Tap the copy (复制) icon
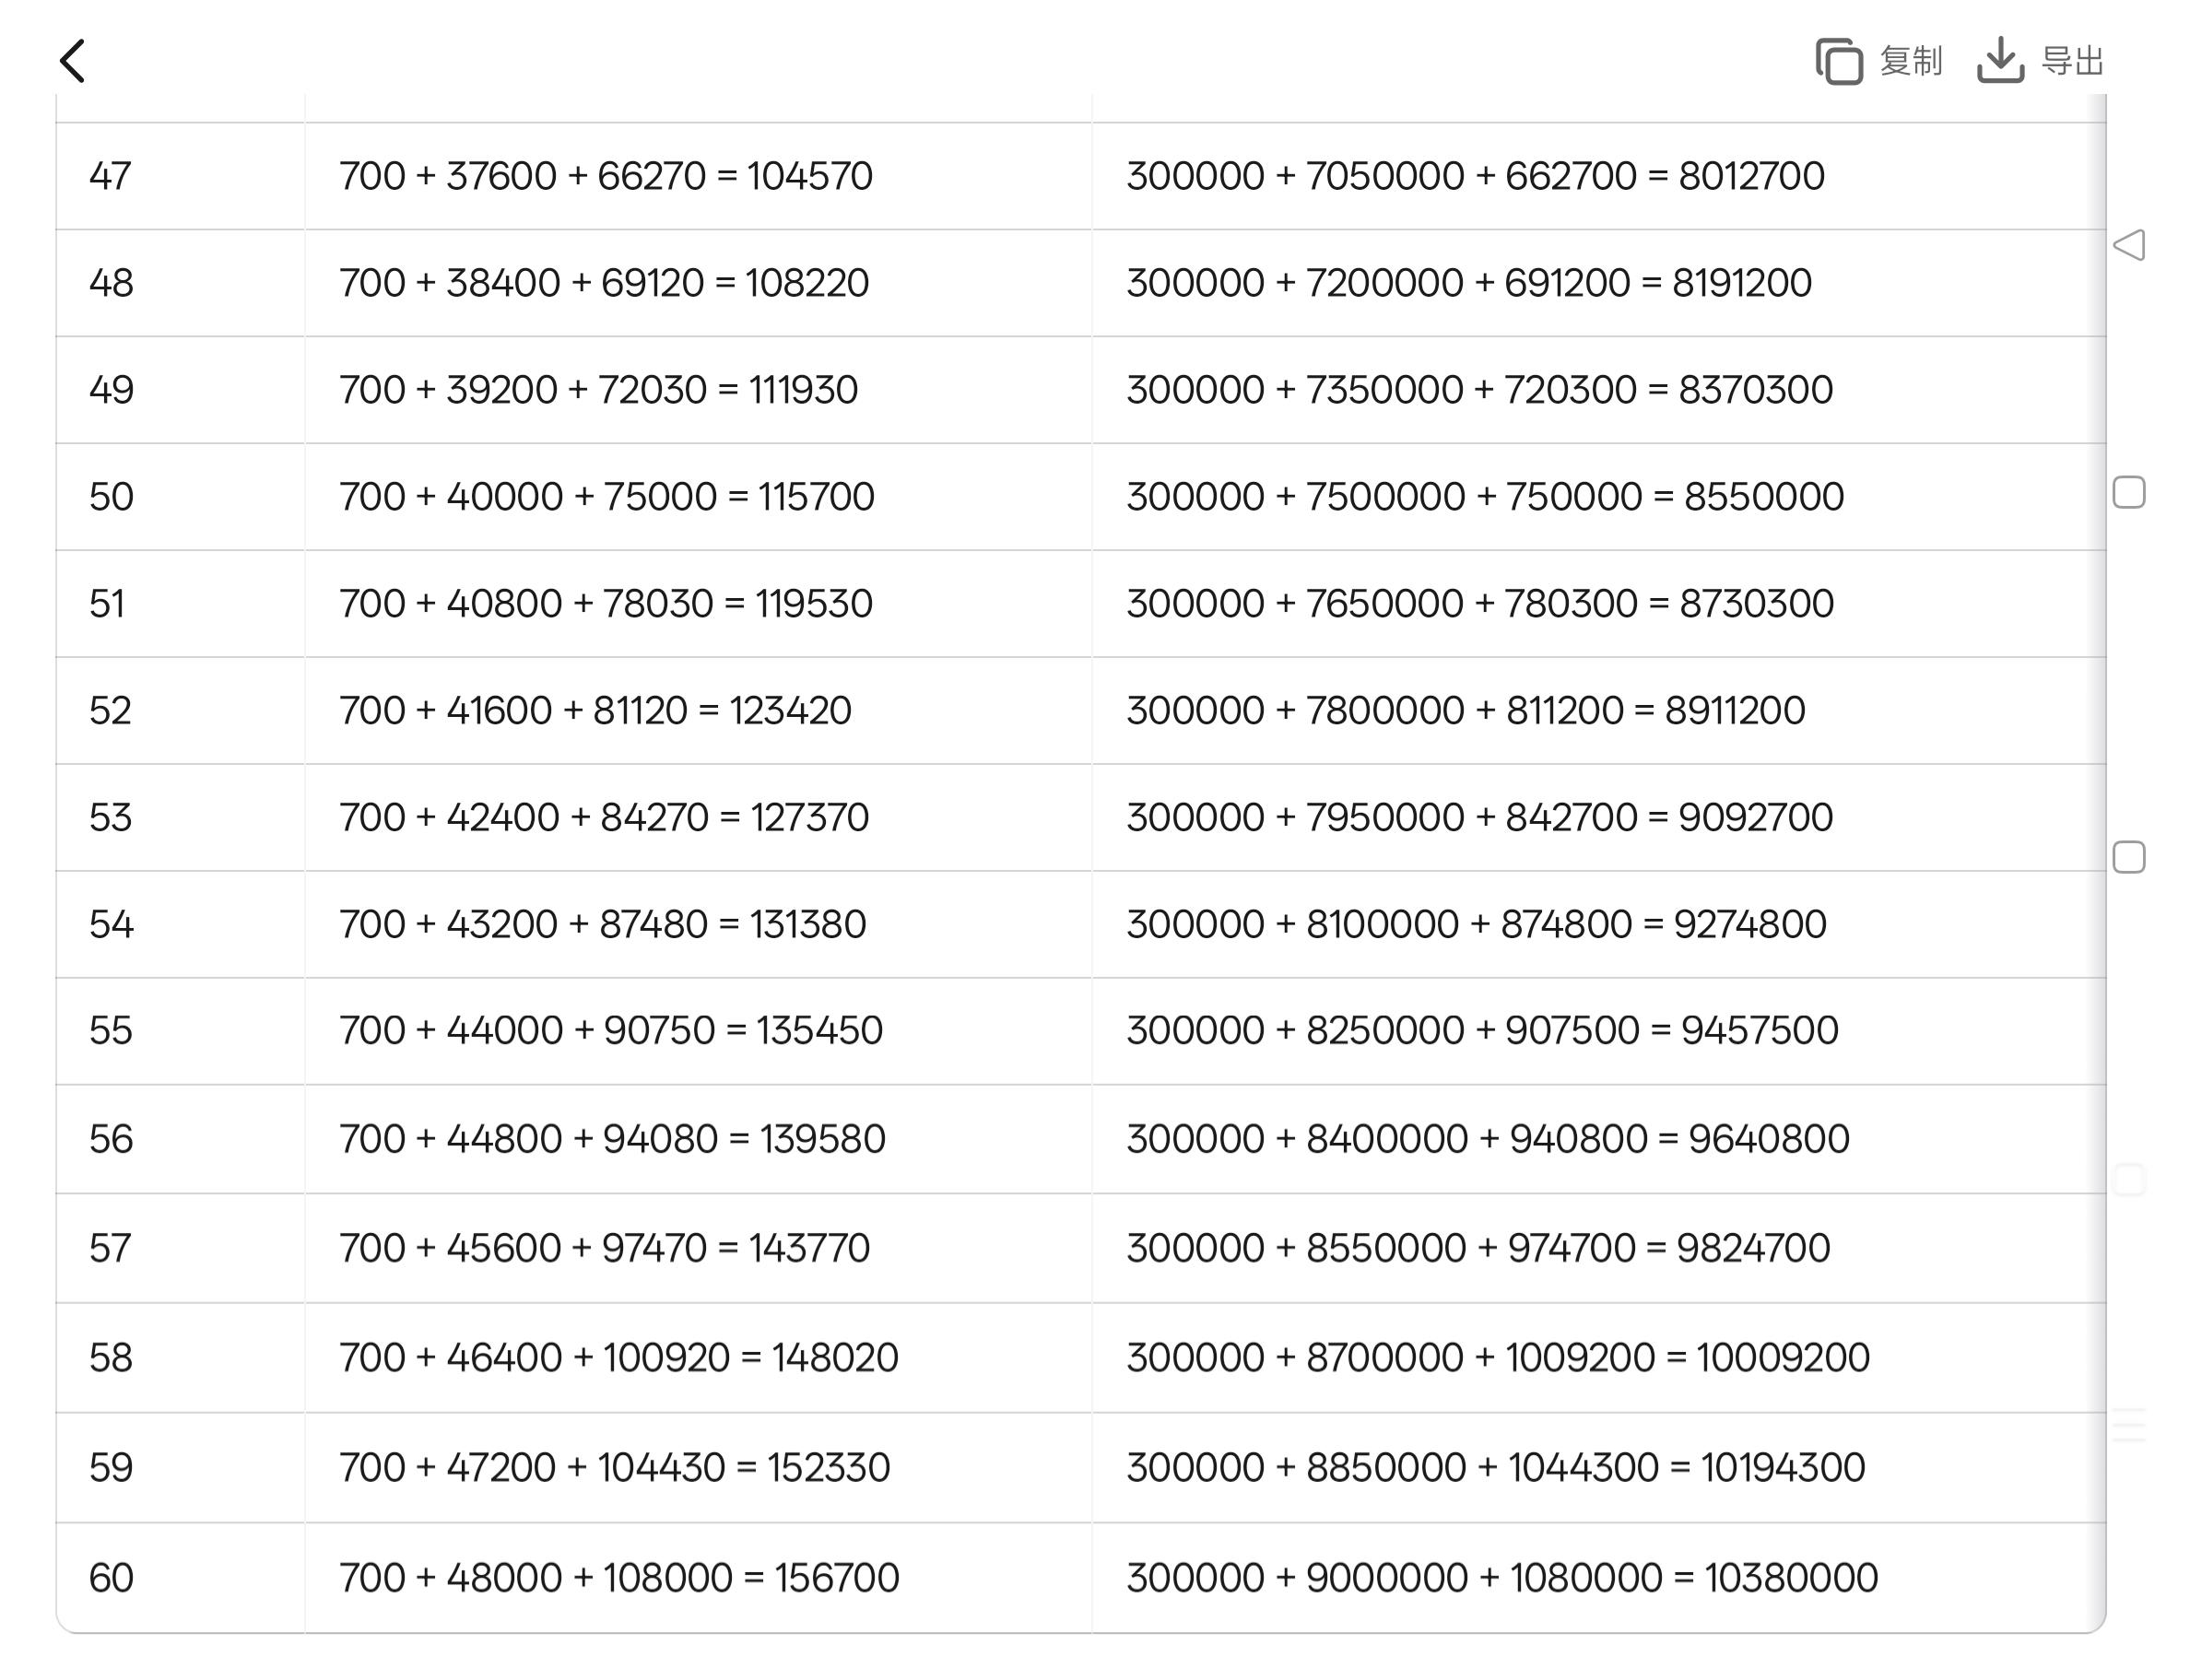Image resolution: width=2190 pixels, height=1680 pixels. [1838, 62]
